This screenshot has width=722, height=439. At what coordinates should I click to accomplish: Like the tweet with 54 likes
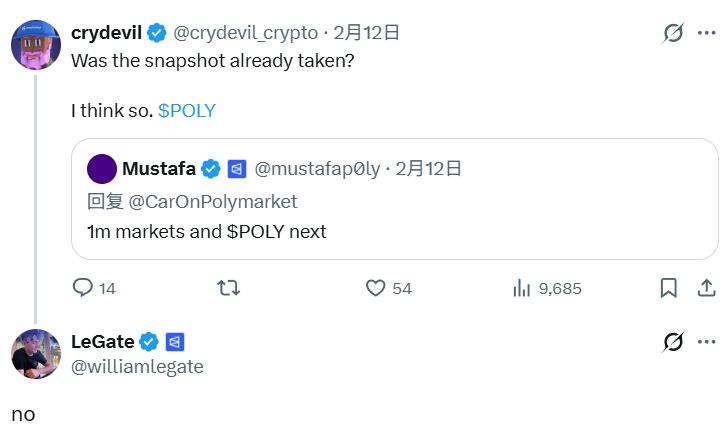(x=376, y=288)
